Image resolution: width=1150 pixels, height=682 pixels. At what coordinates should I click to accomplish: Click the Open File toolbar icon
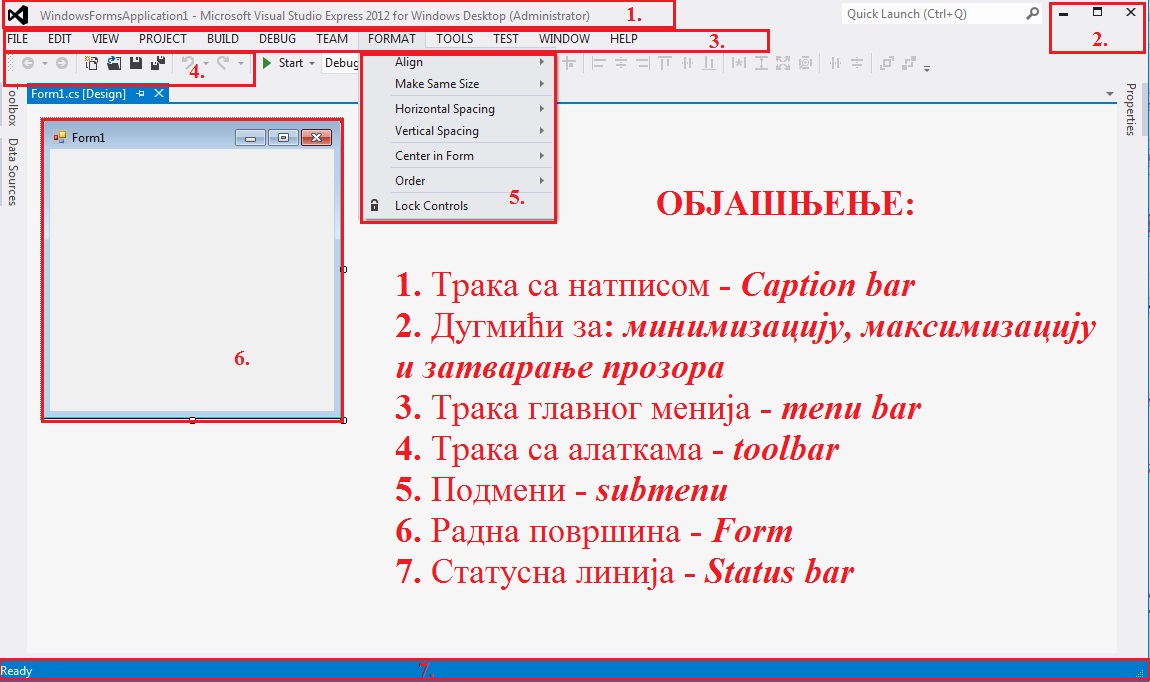tap(113, 63)
